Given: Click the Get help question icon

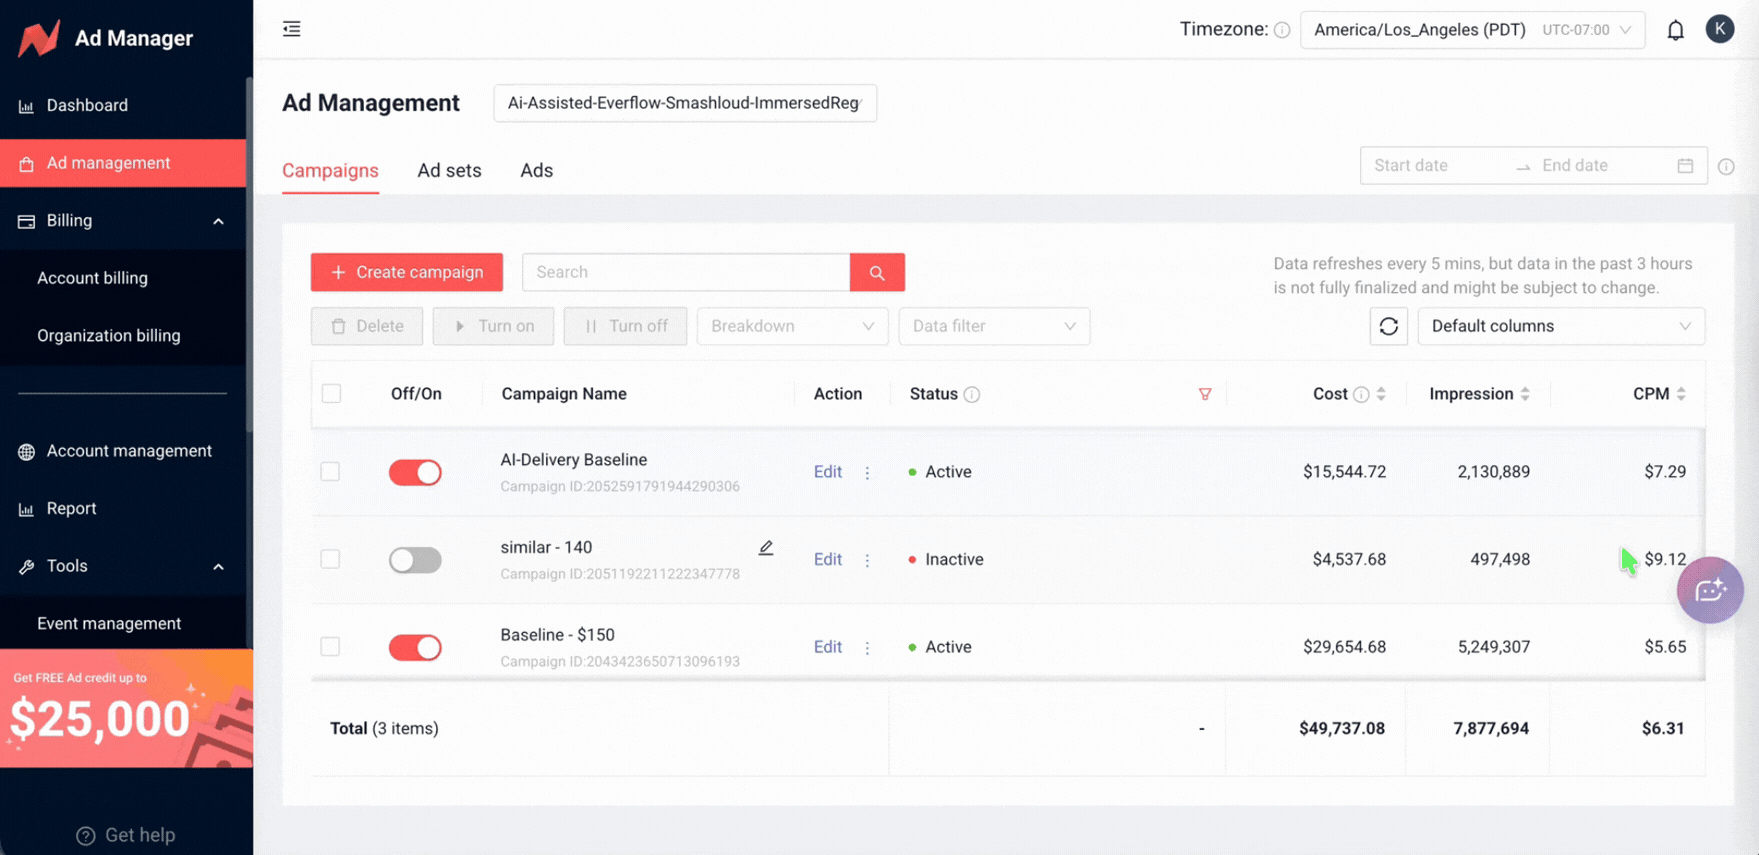Looking at the screenshot, I should tap(86, 835).
